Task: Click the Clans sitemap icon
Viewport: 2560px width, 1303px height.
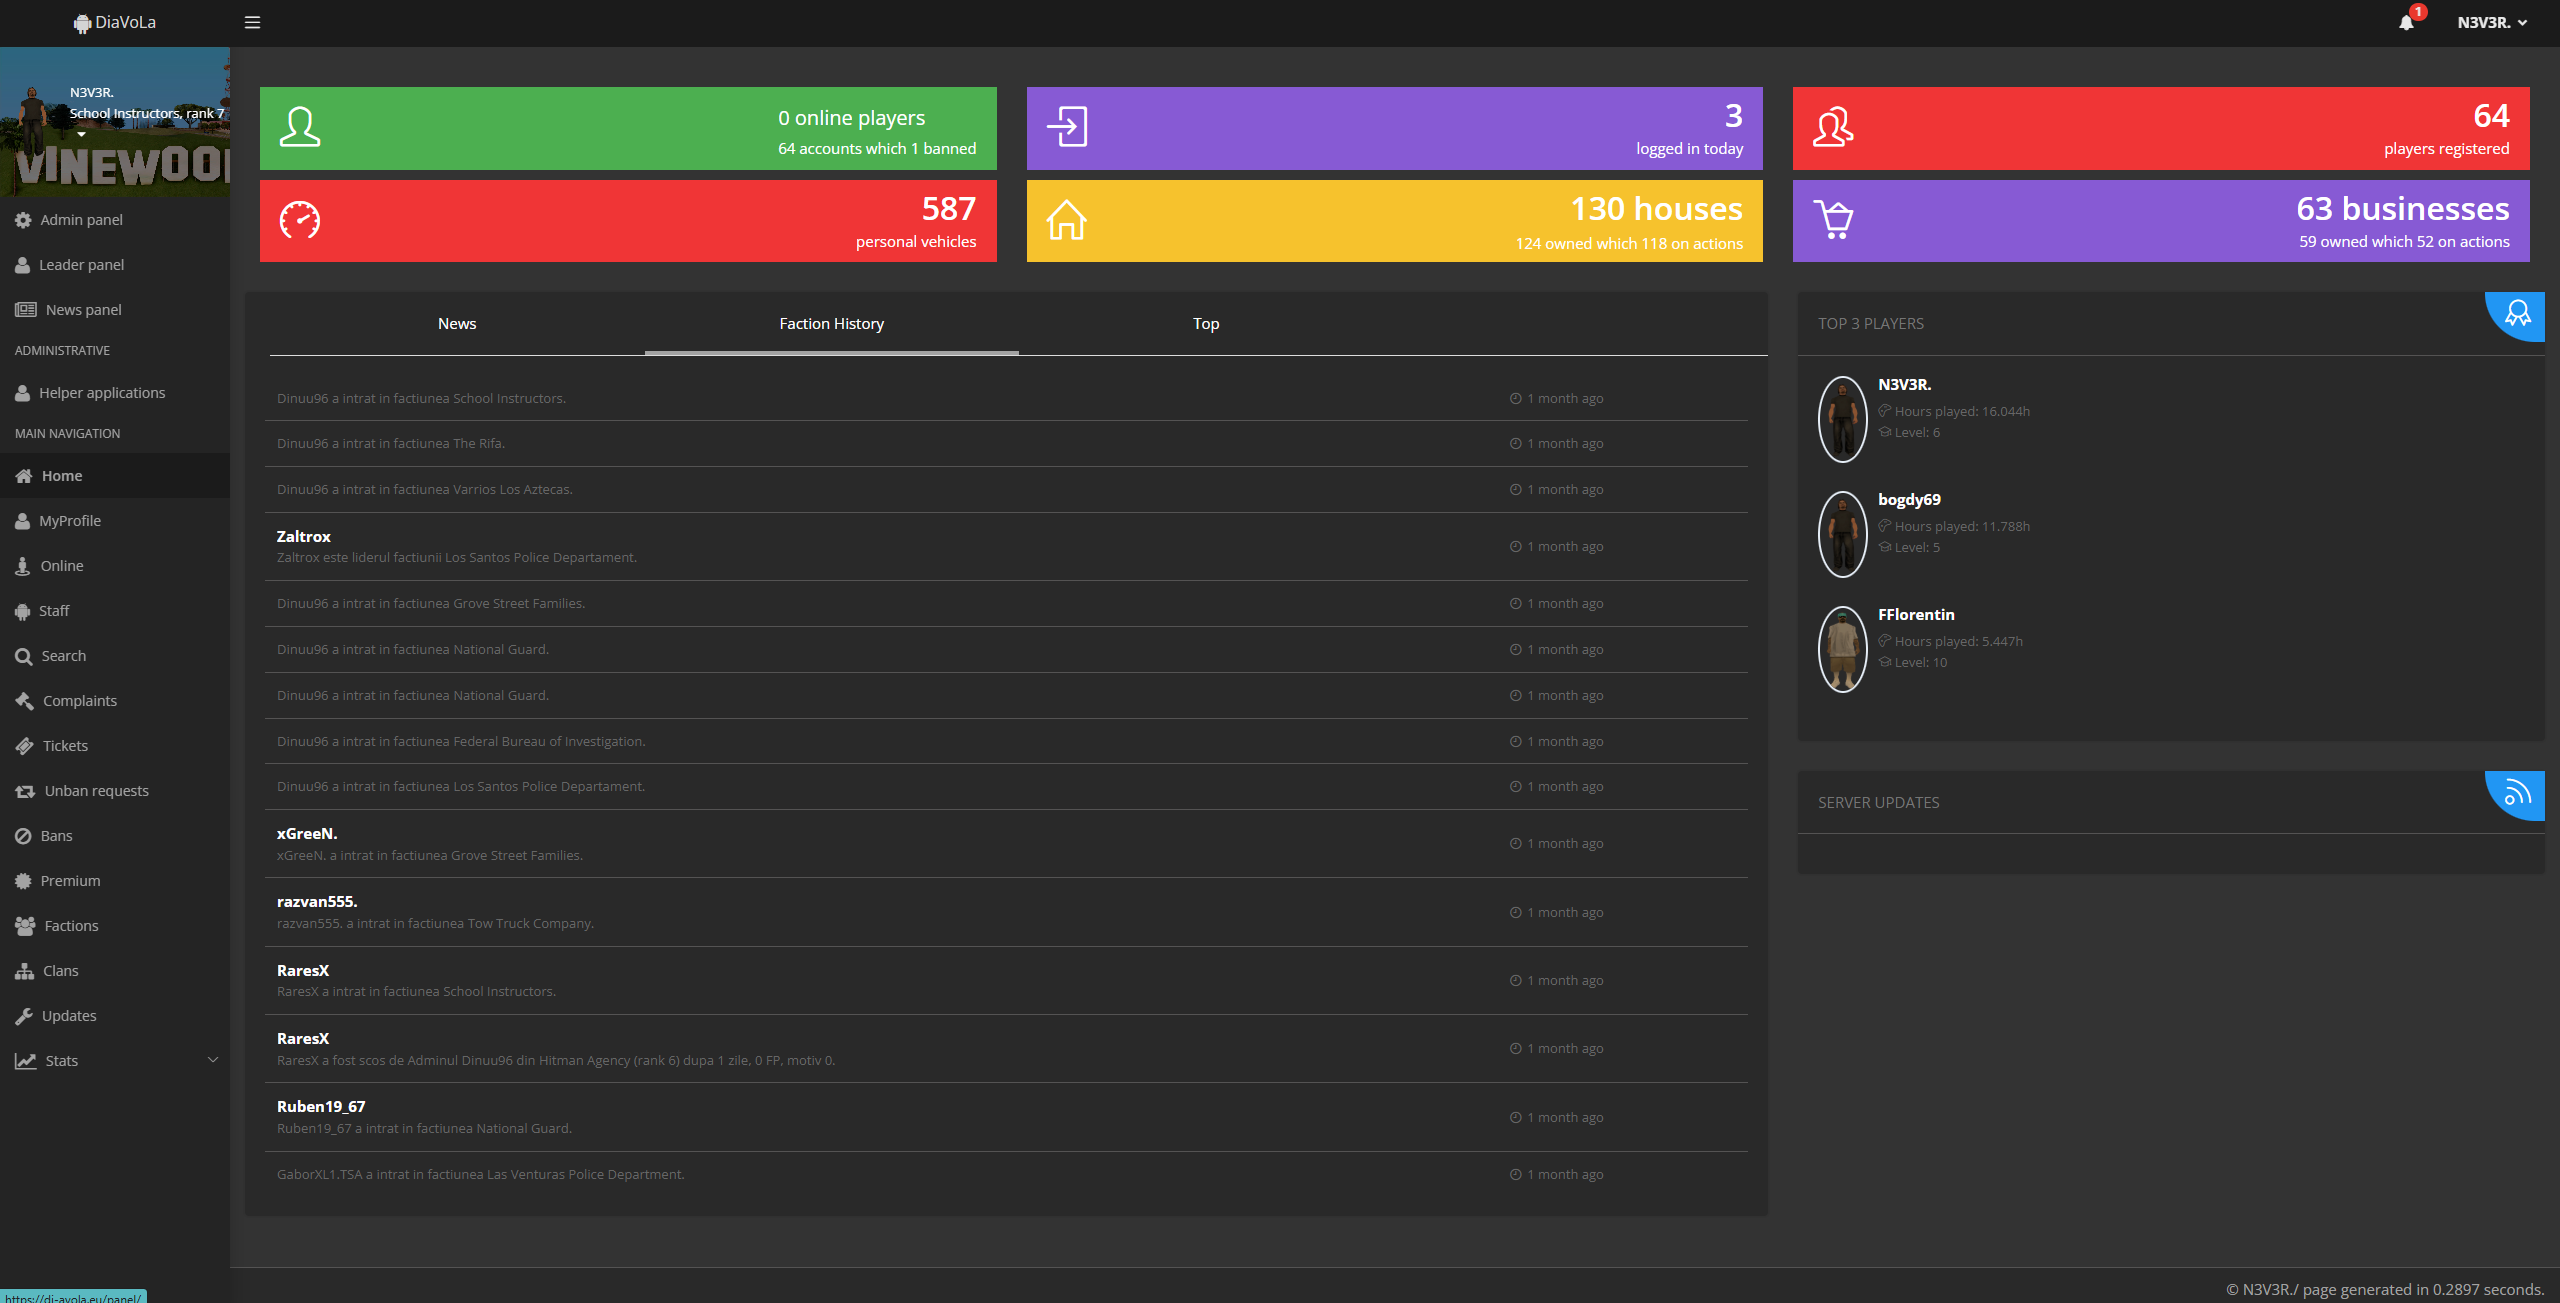Action: [24, 971]
